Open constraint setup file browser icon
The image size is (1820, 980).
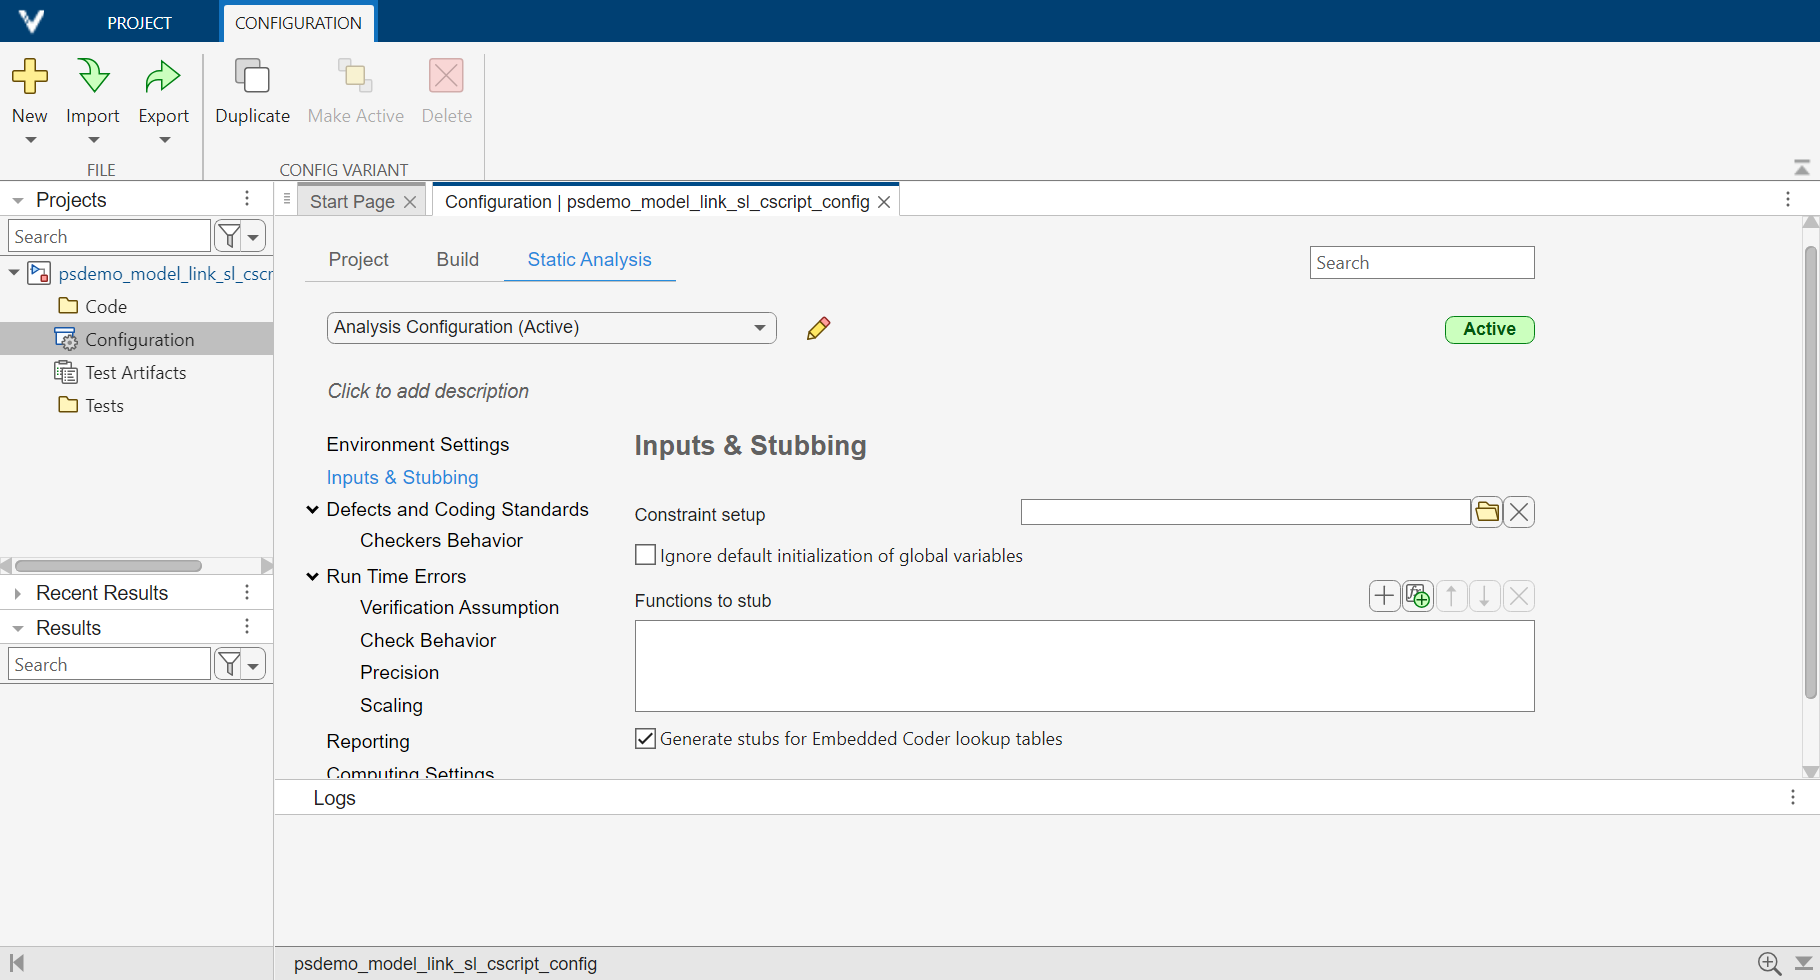coord(1486,511)
